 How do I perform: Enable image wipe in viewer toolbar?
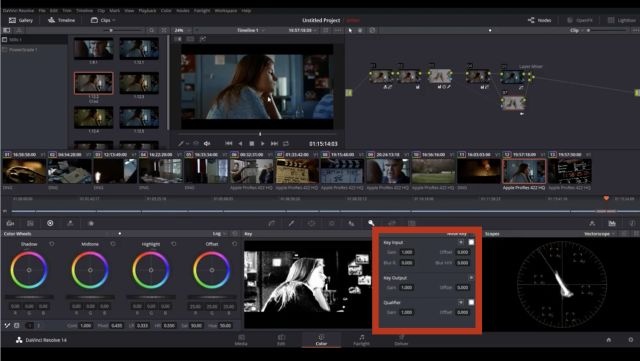(x=178, y=39)
